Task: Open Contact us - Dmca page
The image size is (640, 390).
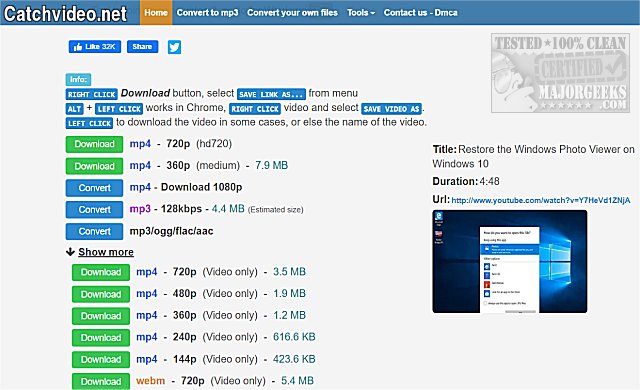Action: (420, 13)
